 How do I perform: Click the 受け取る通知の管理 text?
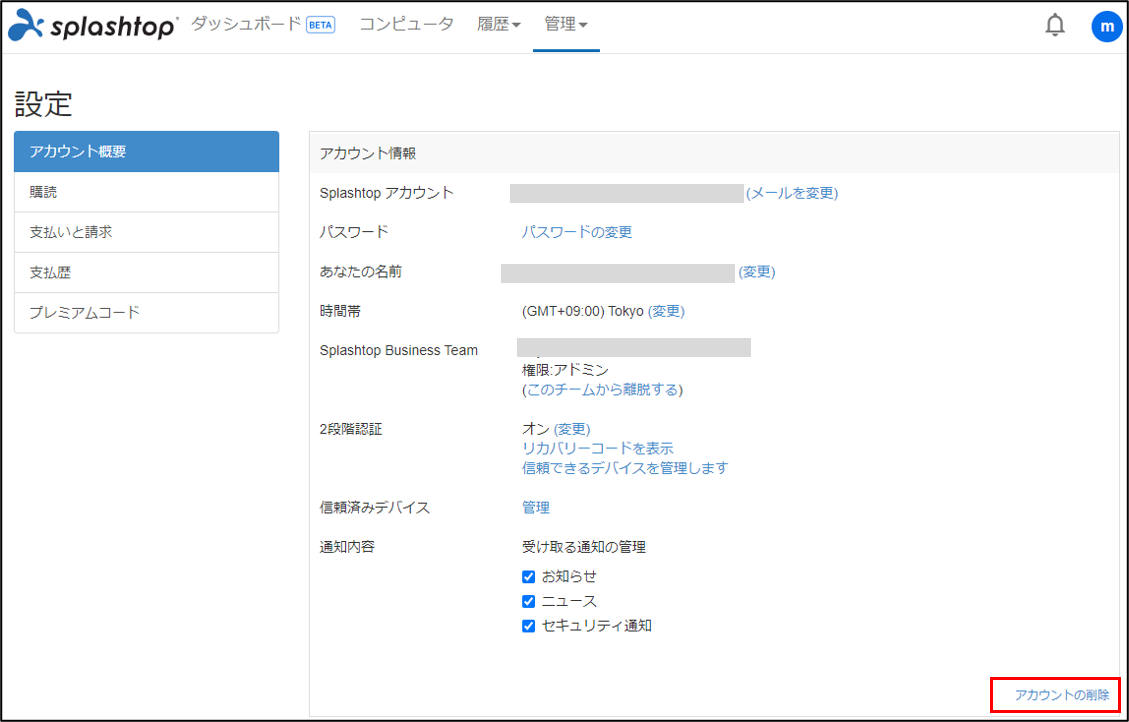(x=584, y=547)
